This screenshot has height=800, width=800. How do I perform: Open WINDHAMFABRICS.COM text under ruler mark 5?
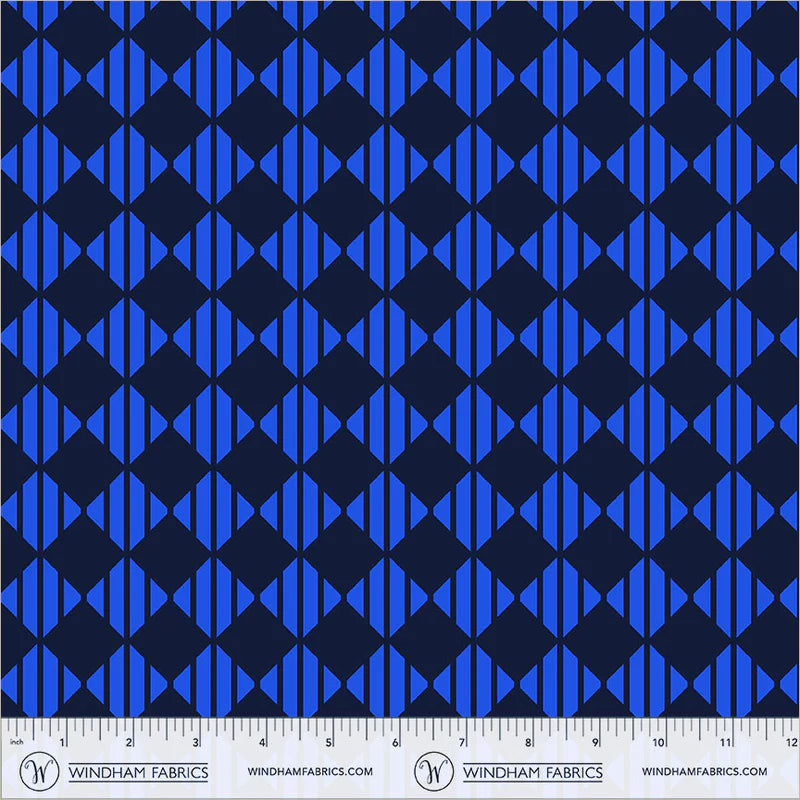[x=310, y=771]
